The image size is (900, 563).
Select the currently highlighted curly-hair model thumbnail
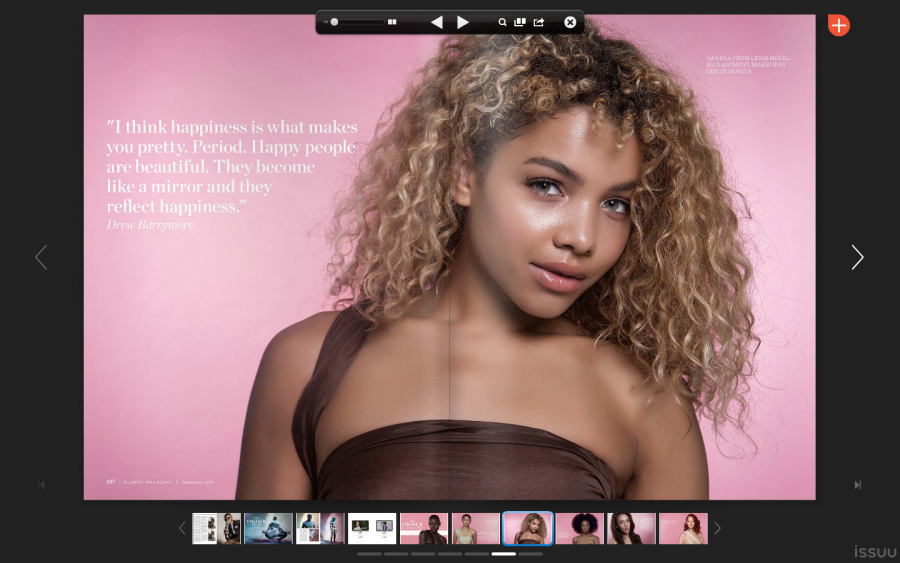pyautogui.click(x=528, y=528)
